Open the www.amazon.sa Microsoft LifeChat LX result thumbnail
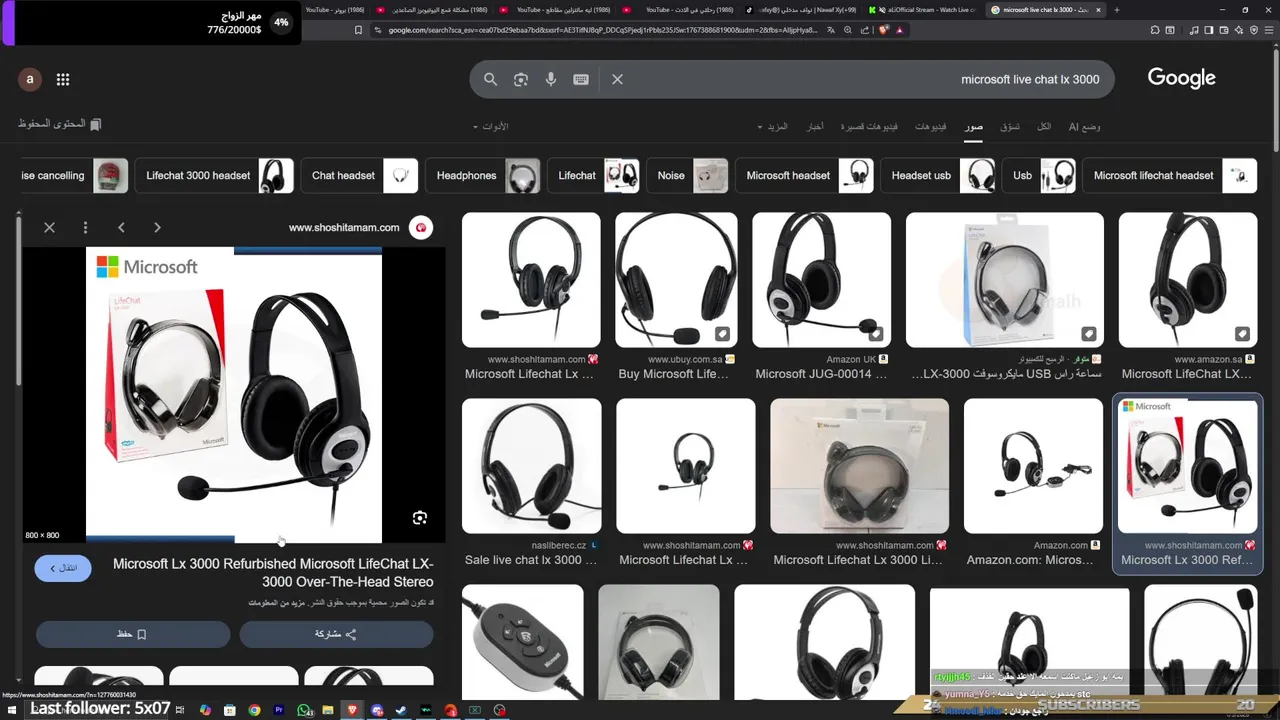Screen dimensions: 1280x720 click(1187, 280)
